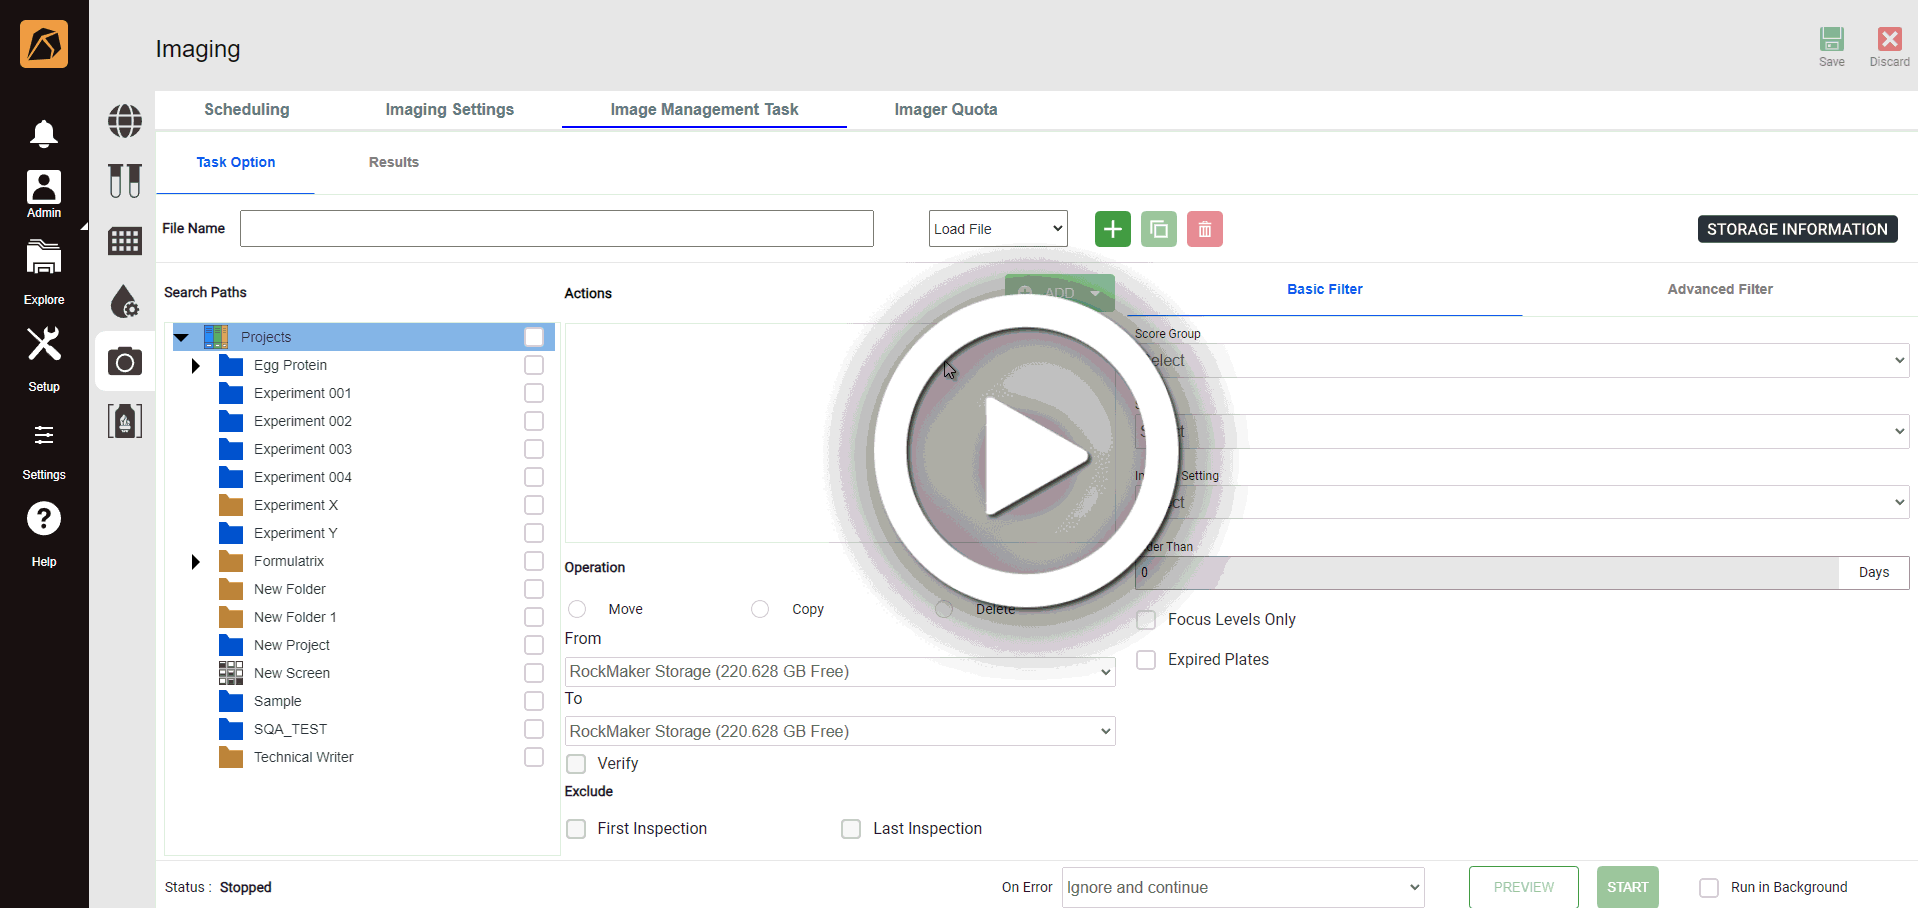Select the camera Imaging icon
The width and height of the screenshot is (1918, 908).
coord(125,361)
